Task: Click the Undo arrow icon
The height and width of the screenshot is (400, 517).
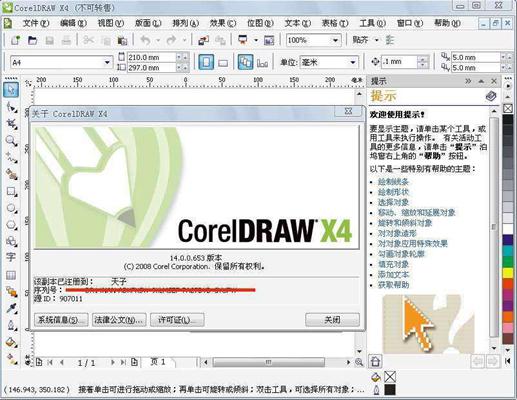Action: point(145,40)
